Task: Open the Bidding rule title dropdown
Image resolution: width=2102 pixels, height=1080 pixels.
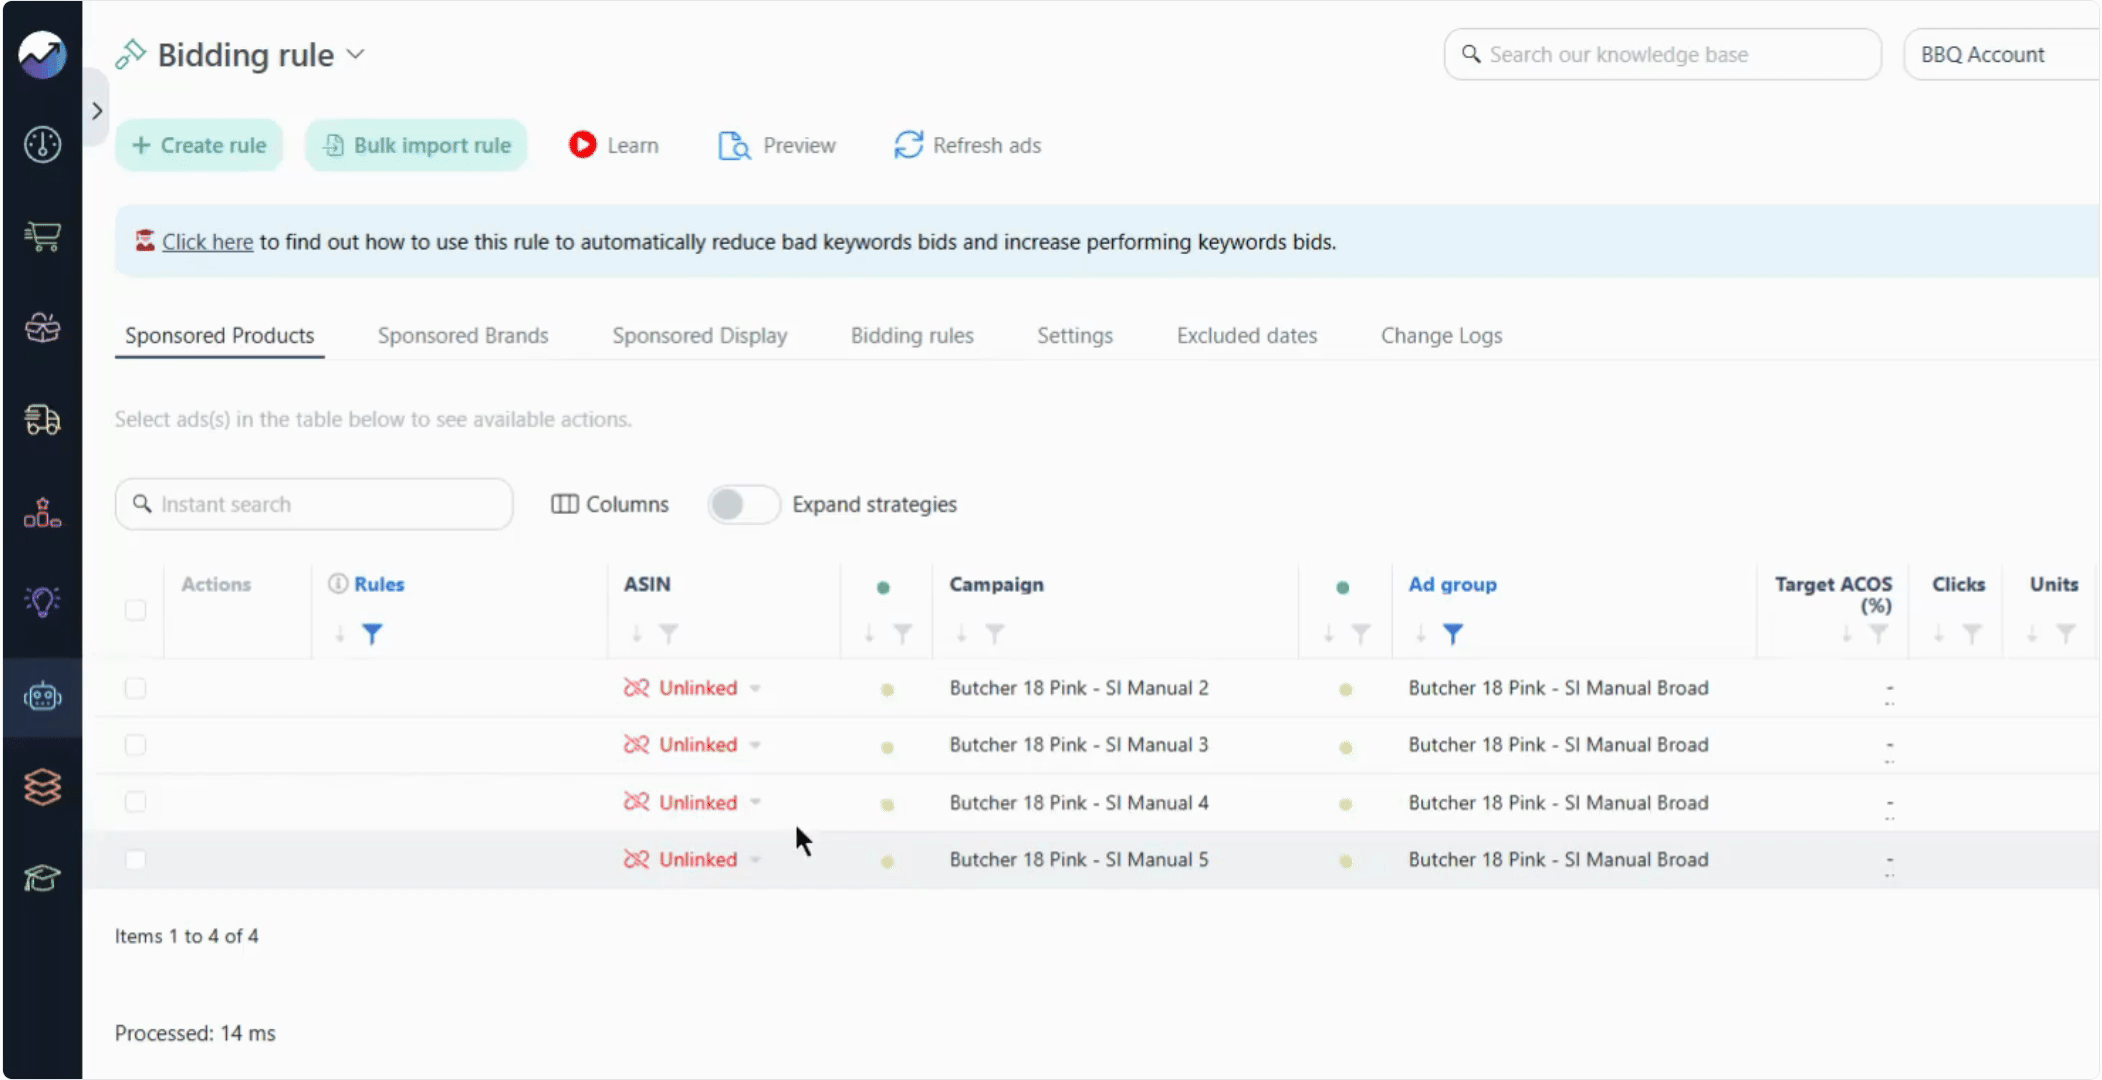Action: pos(356,55)
